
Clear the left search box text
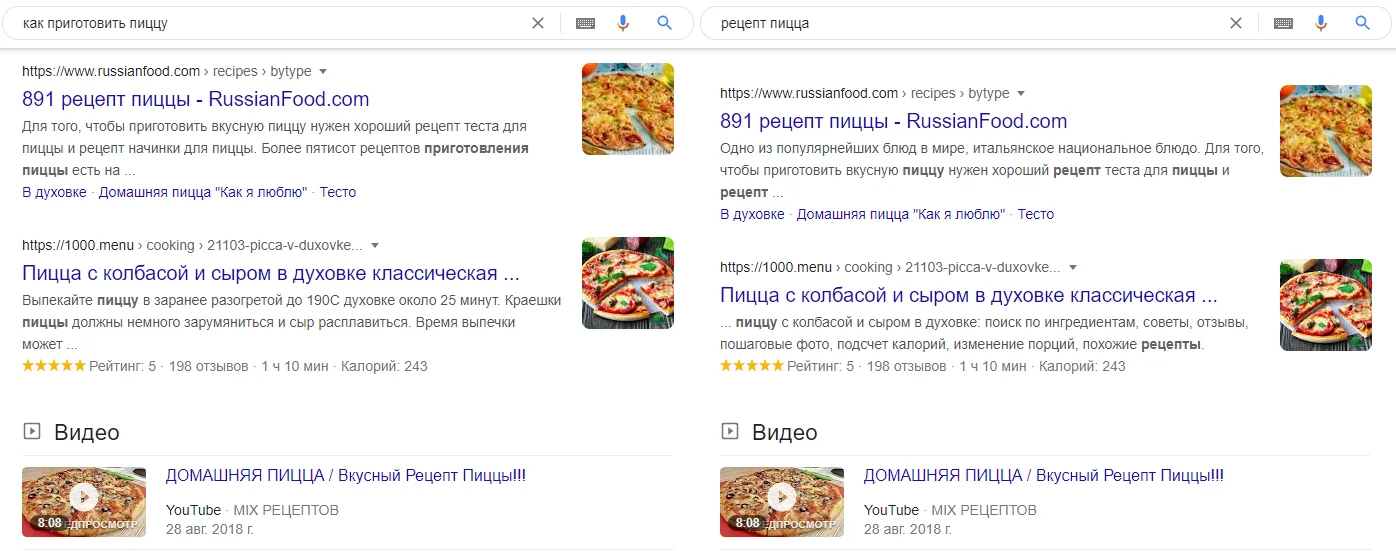click(538, 23)
